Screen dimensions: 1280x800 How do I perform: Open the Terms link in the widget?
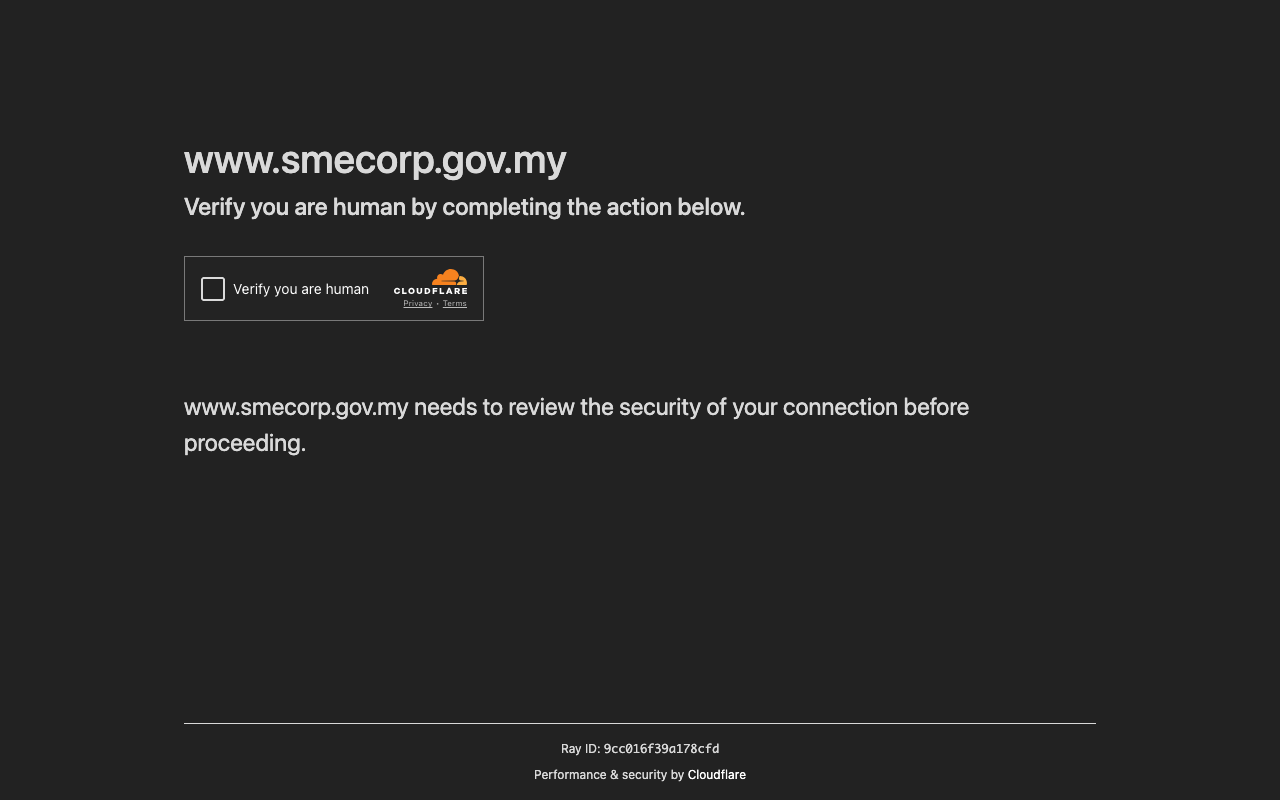point(455,303)
